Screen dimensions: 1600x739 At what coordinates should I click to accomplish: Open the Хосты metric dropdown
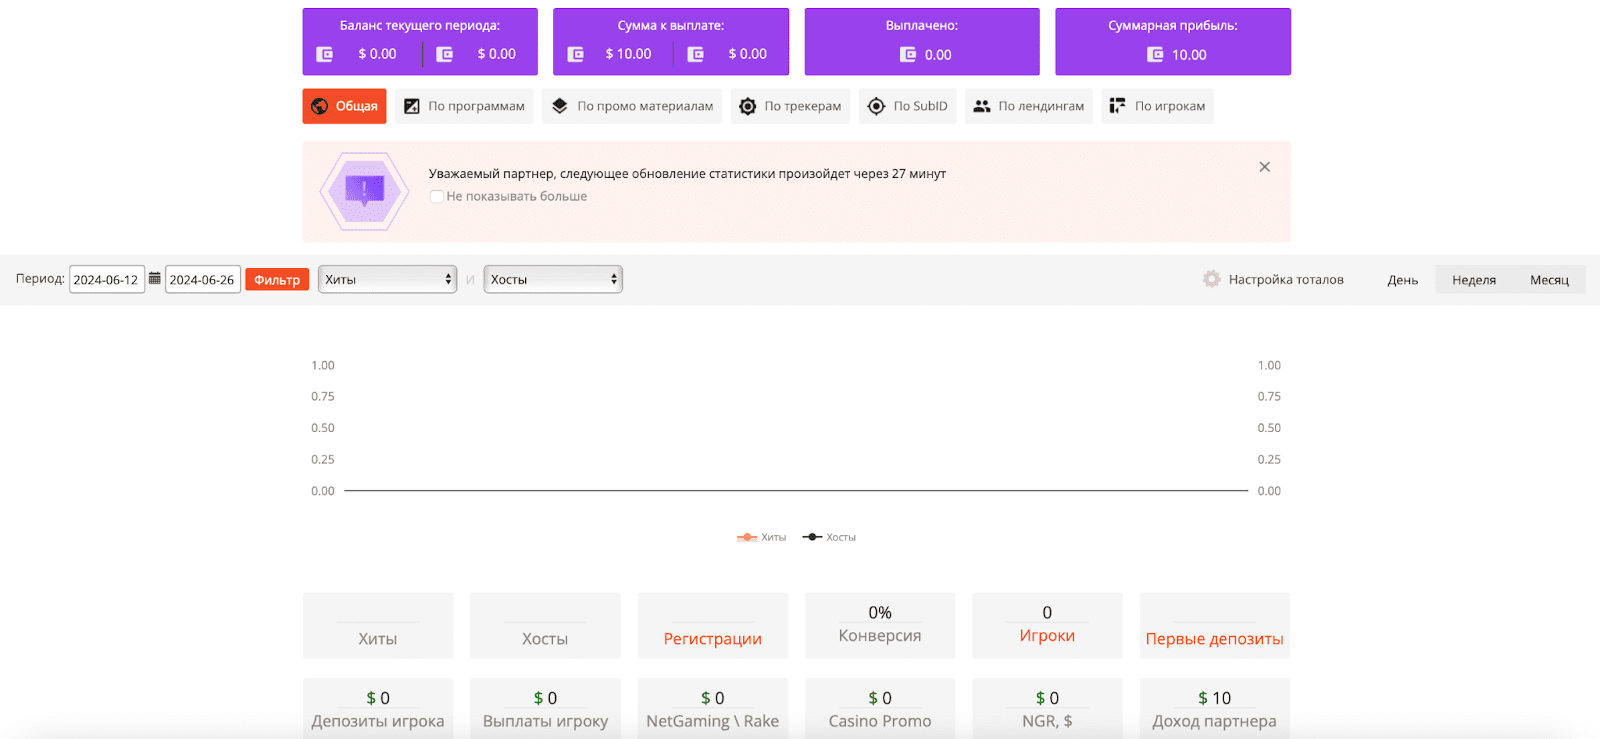point(553,279)
